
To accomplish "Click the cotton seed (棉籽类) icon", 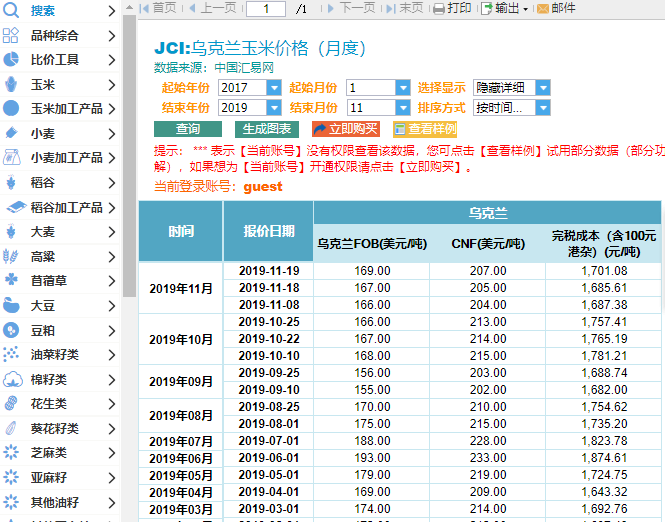I will point(11,379).
